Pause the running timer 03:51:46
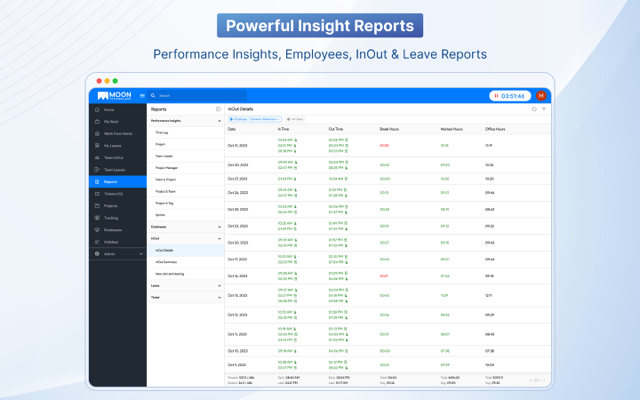This screenshot has width=640, height=400. pyautogui.click(x=496, y=96)
